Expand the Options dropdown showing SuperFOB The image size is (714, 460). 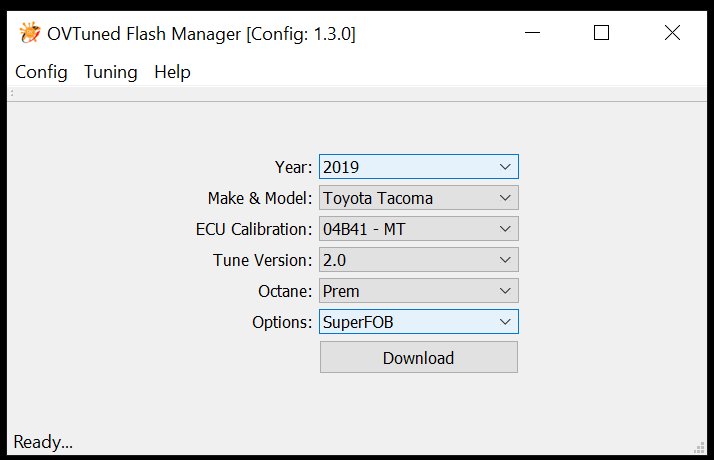418,322
